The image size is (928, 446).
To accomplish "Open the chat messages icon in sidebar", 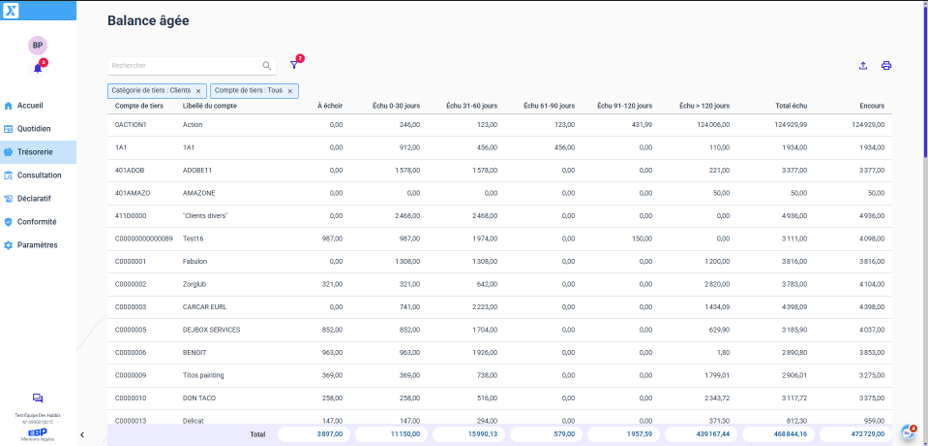I will click(x=38, y=398).
